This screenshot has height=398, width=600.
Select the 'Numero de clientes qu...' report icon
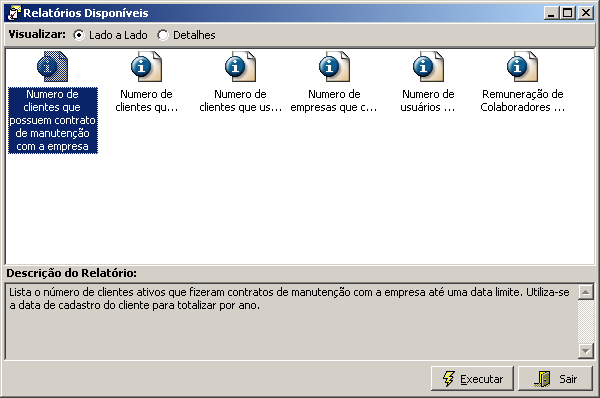[x=147, y=66]
